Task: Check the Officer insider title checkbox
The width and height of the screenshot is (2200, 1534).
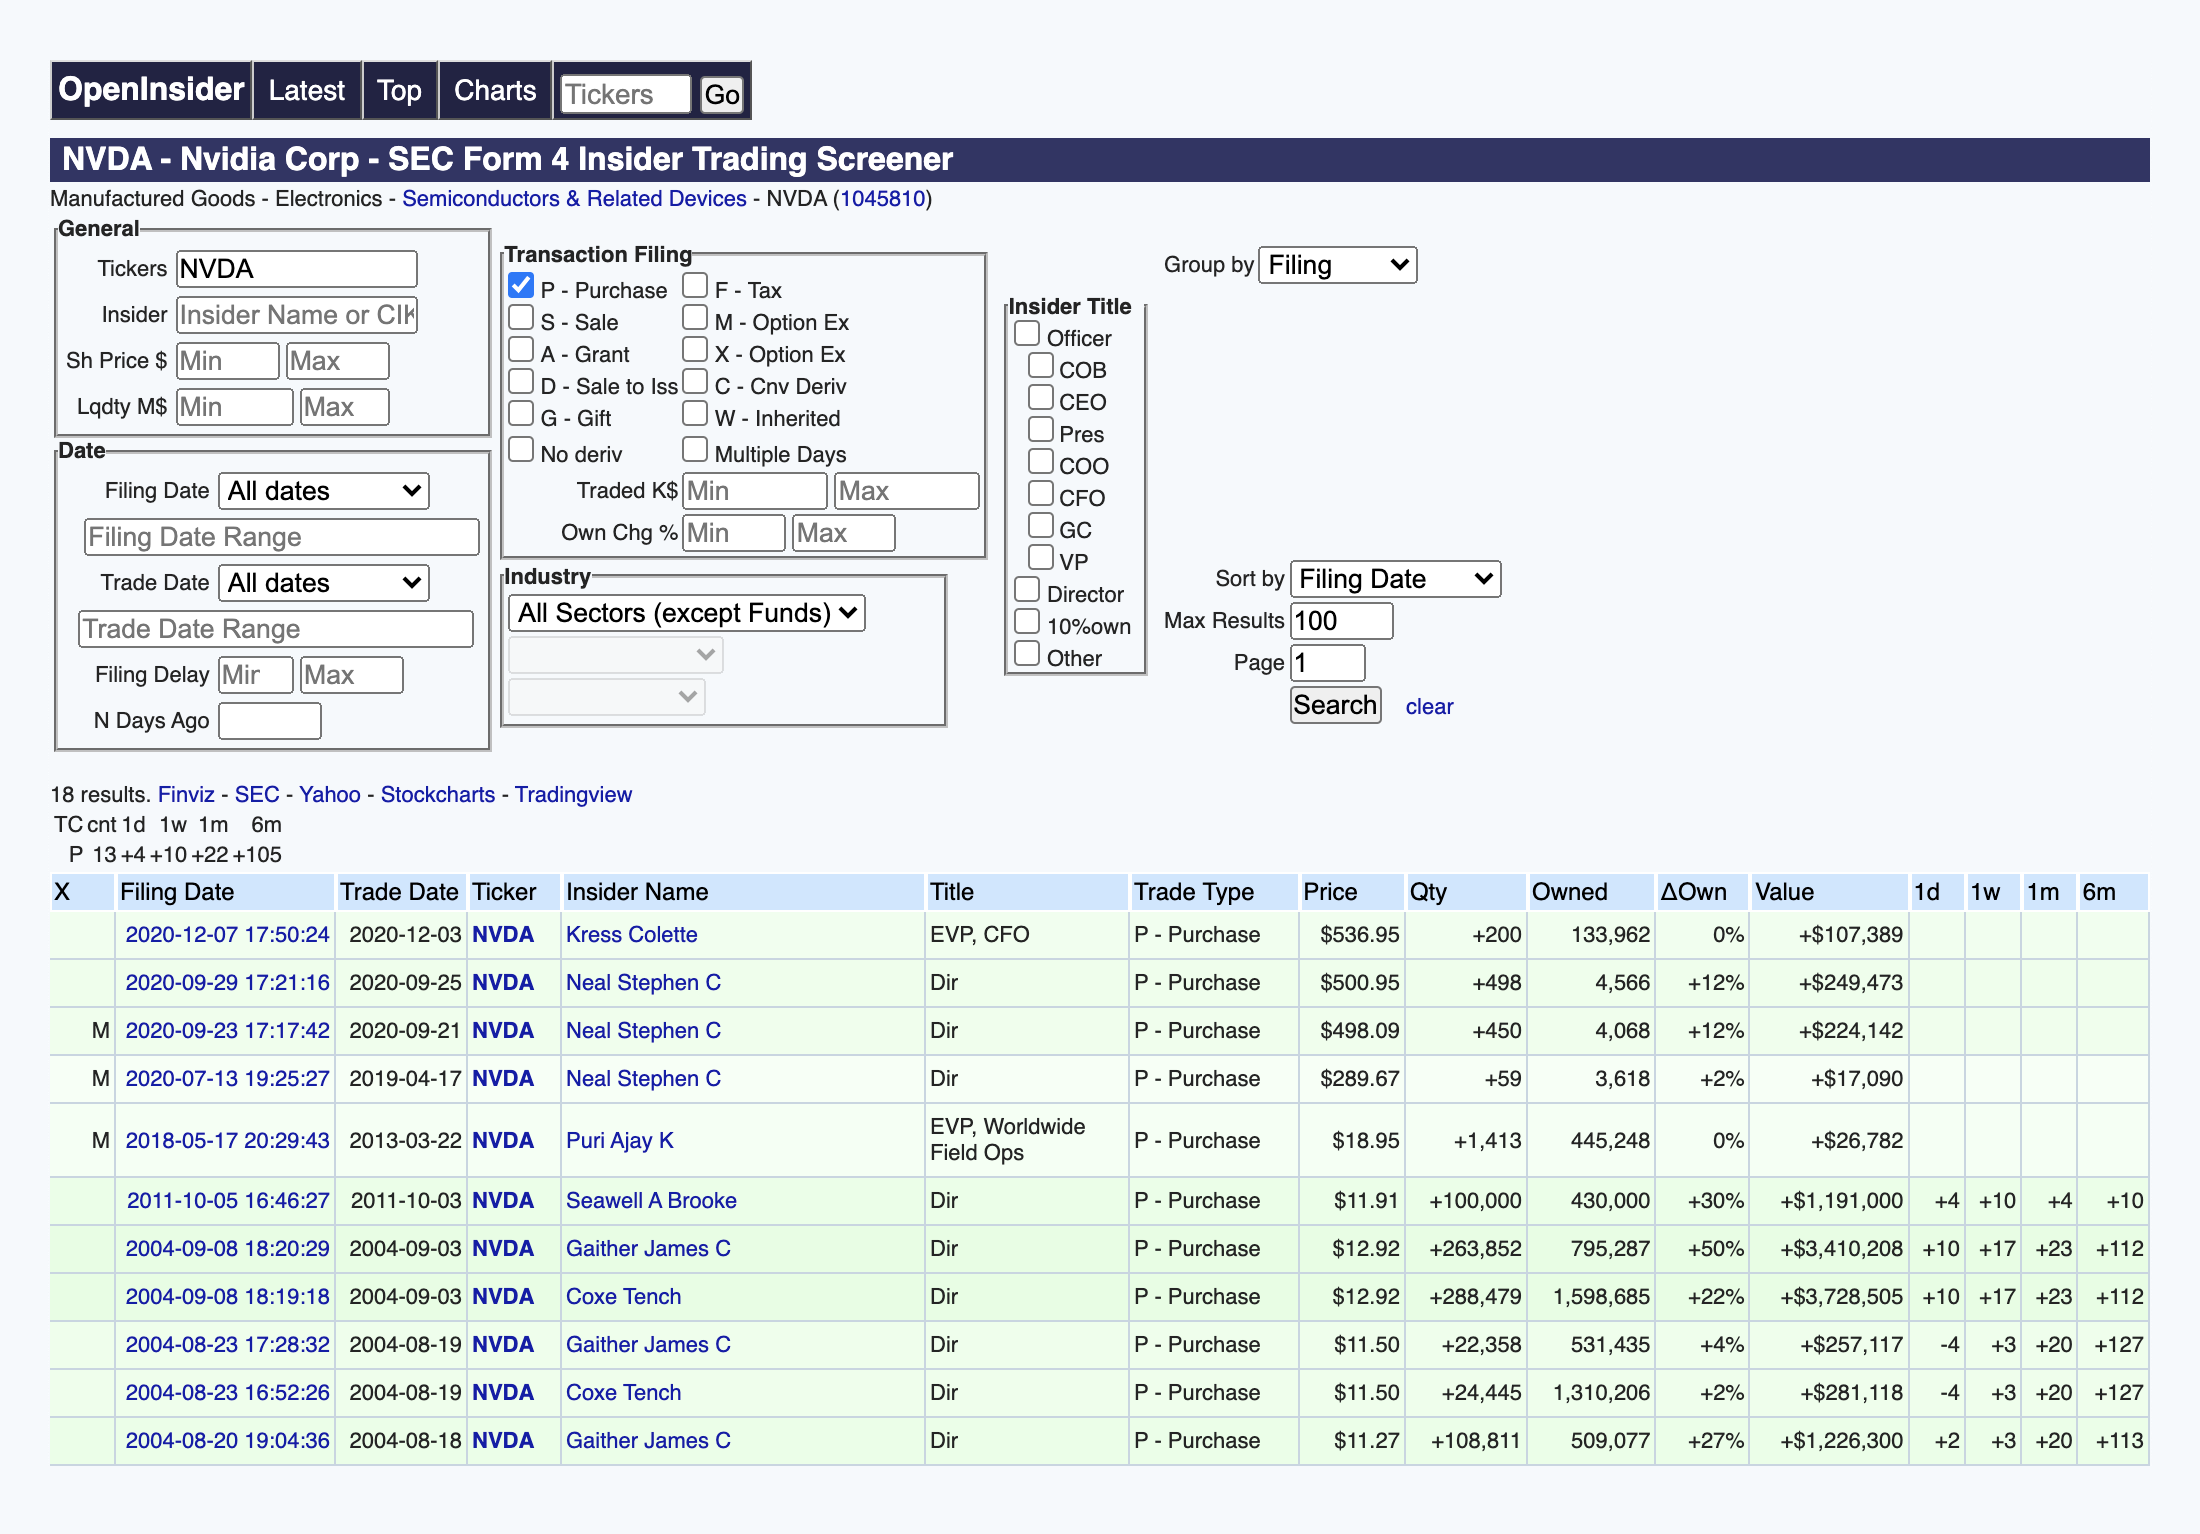Action: pos(1027,334)
